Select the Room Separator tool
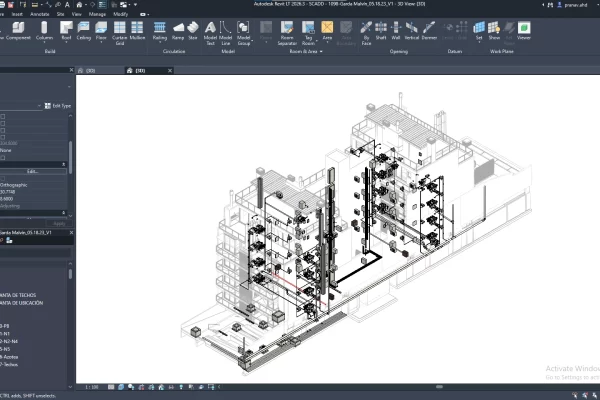 pyautogui.click(x=287, y=33)
